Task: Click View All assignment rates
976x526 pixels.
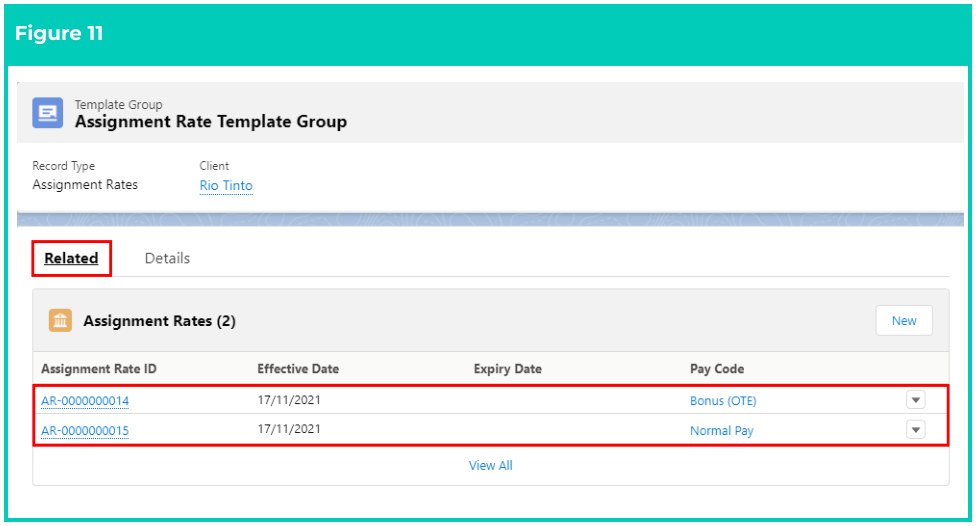Action: pos(490,466)
